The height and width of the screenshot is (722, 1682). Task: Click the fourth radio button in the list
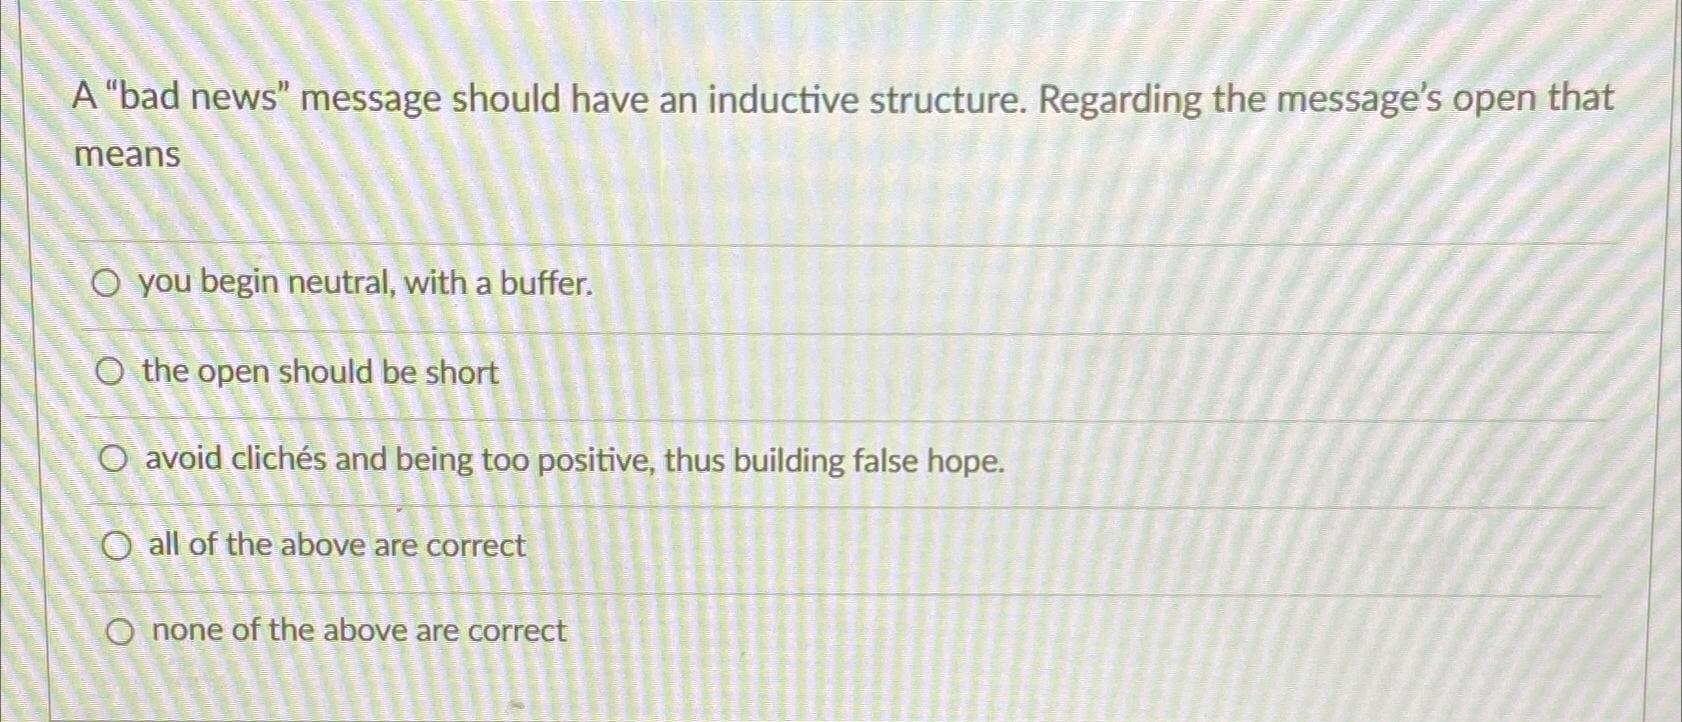(119, 545)
